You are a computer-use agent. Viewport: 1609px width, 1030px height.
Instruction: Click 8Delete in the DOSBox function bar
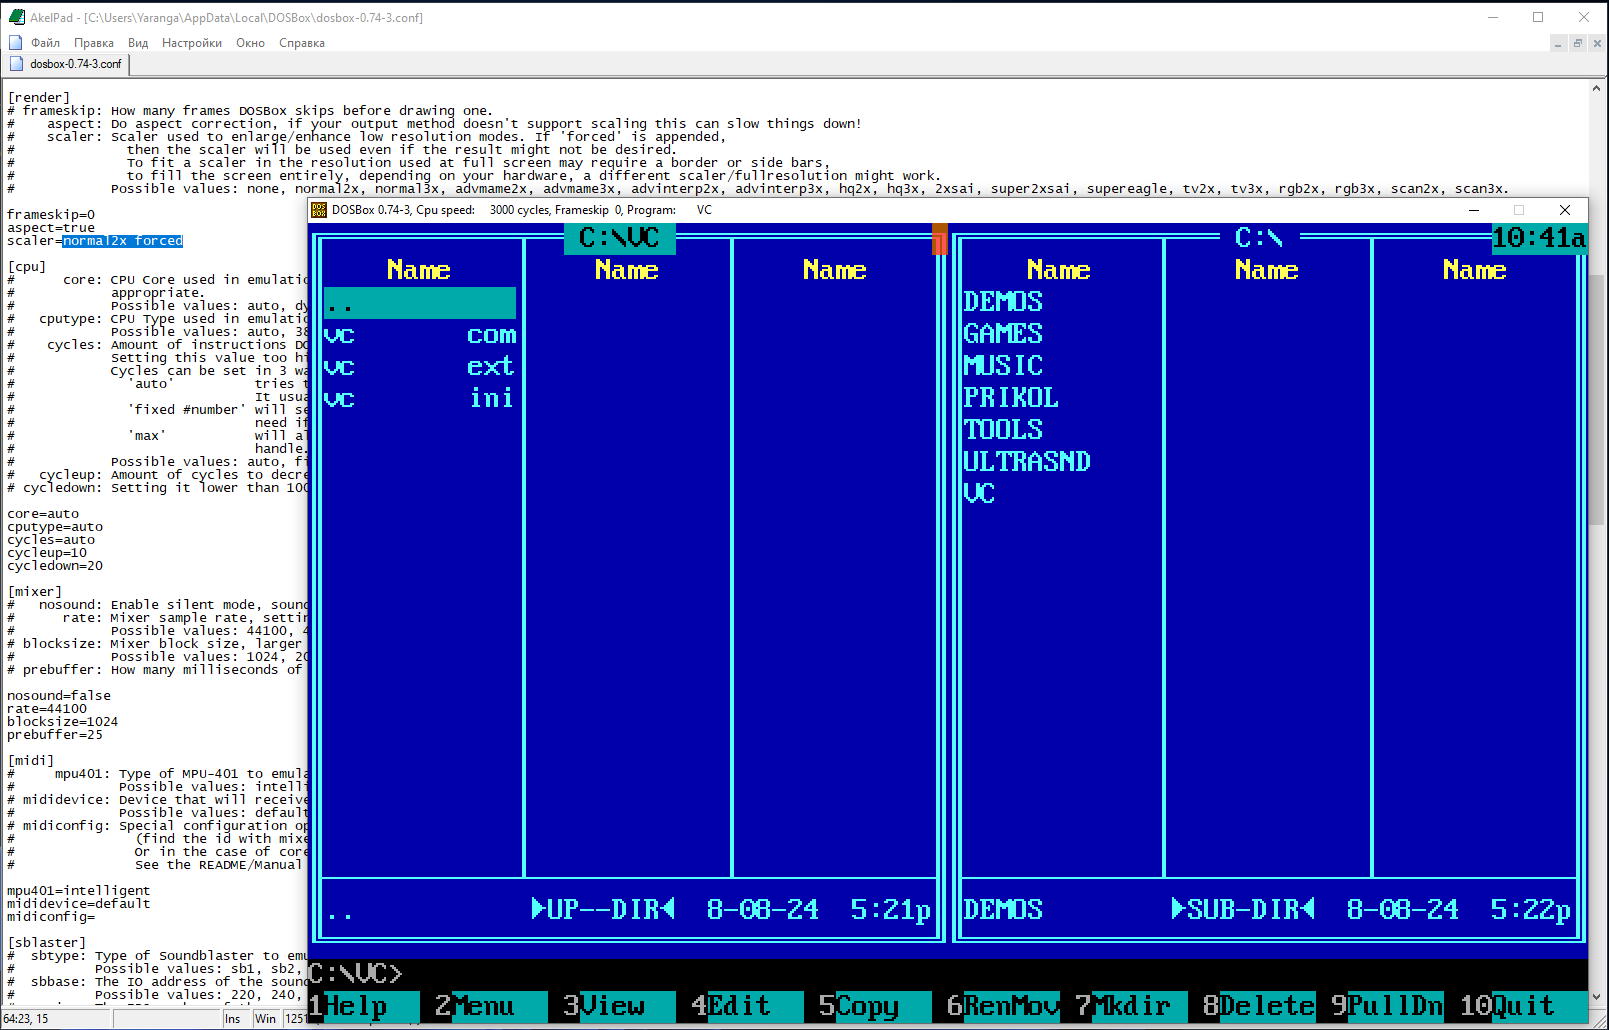1259,1006
